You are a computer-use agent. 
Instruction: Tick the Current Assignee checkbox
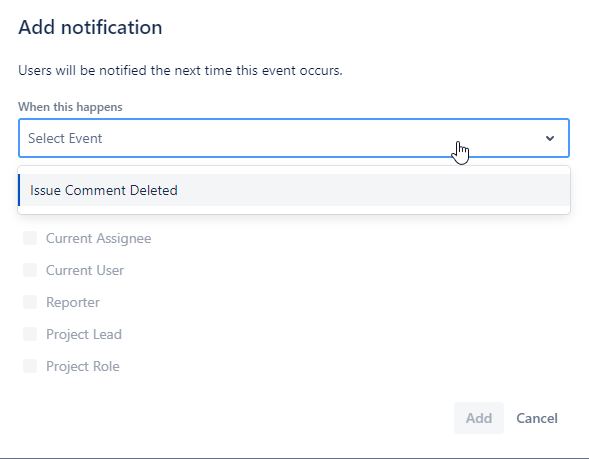click(30, 238)
